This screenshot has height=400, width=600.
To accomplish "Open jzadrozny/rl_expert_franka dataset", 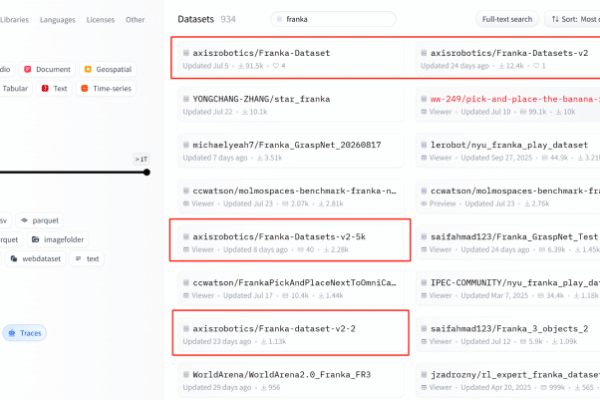I will click(508, 380).
